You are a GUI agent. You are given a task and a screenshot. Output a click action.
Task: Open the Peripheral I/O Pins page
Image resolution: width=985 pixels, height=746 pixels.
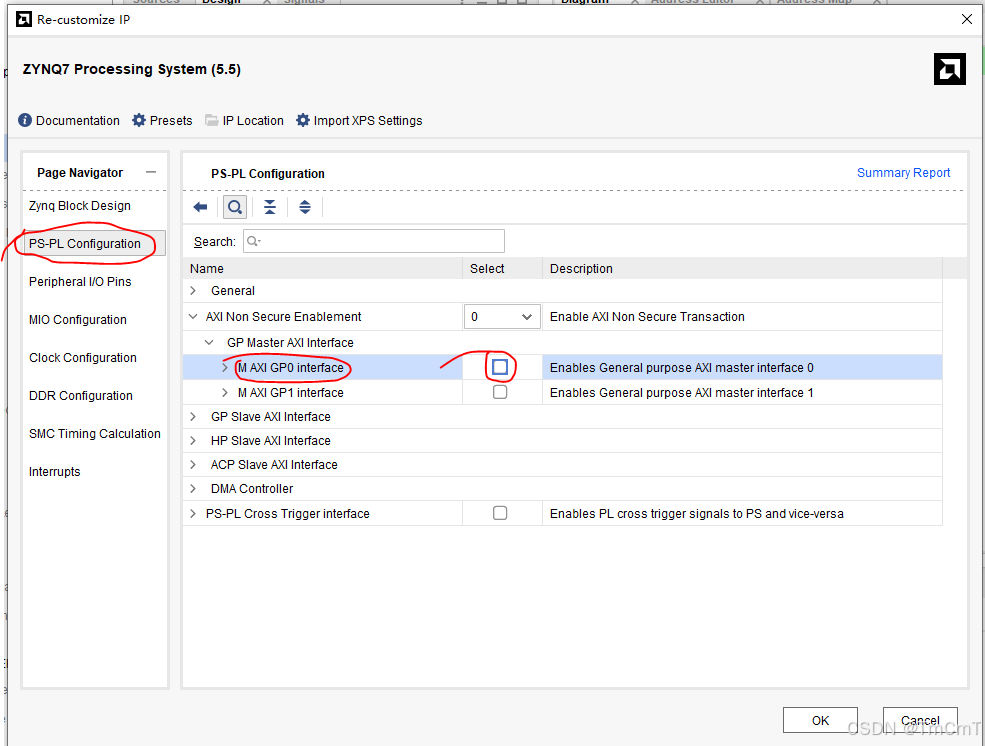pos(80,281)
